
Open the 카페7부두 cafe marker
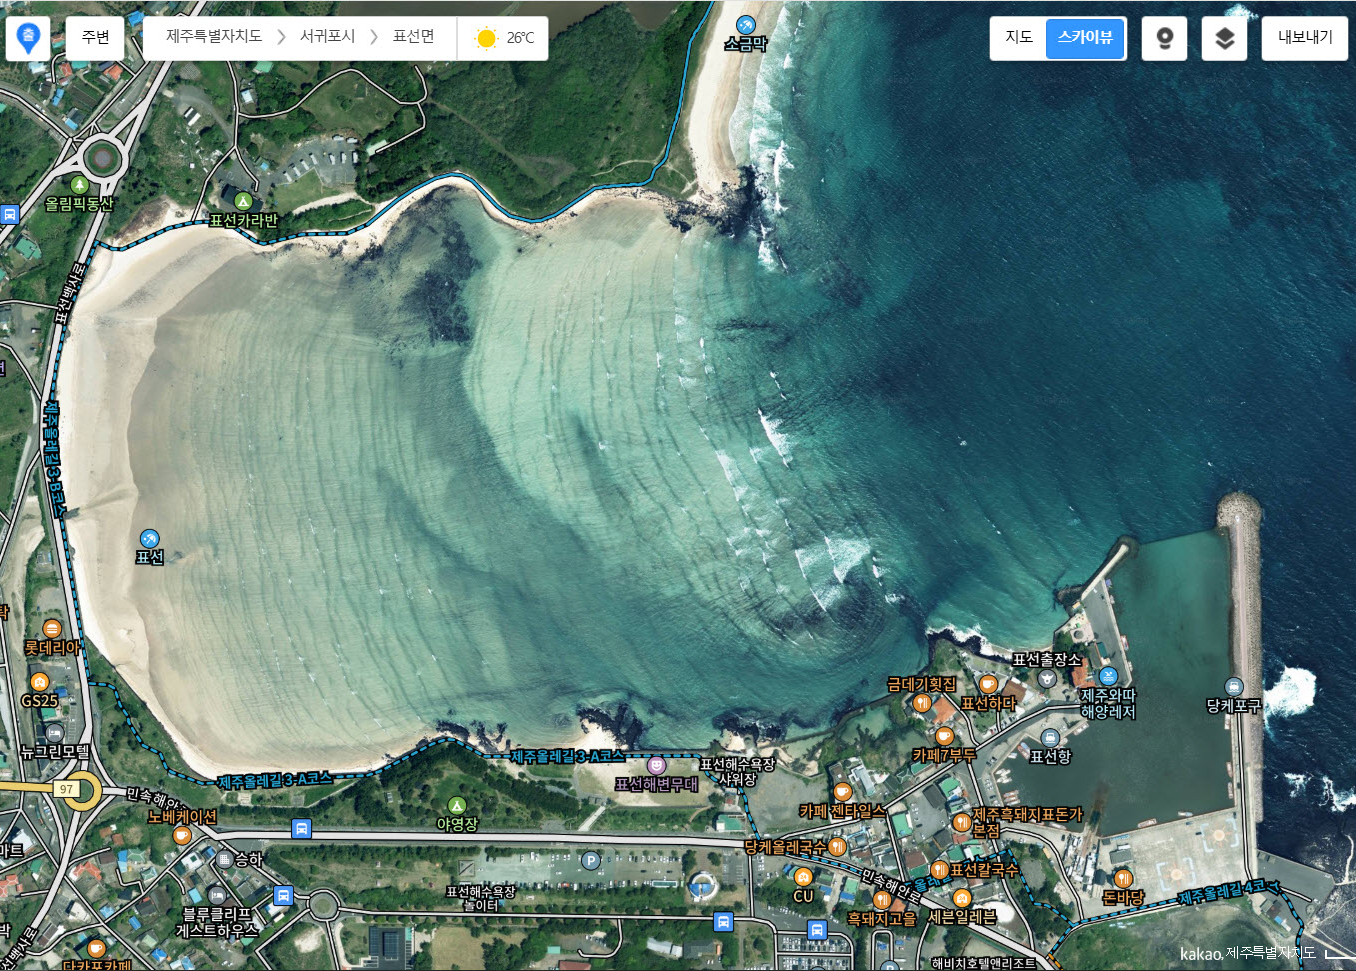[x=944, y=737]
